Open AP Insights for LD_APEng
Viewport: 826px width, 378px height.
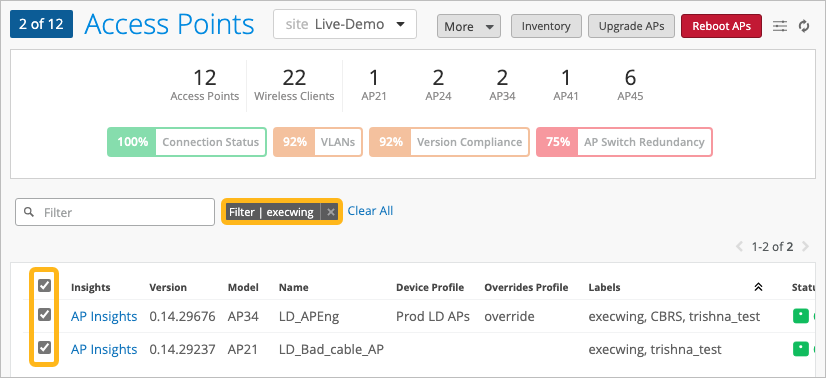(104, 316)
